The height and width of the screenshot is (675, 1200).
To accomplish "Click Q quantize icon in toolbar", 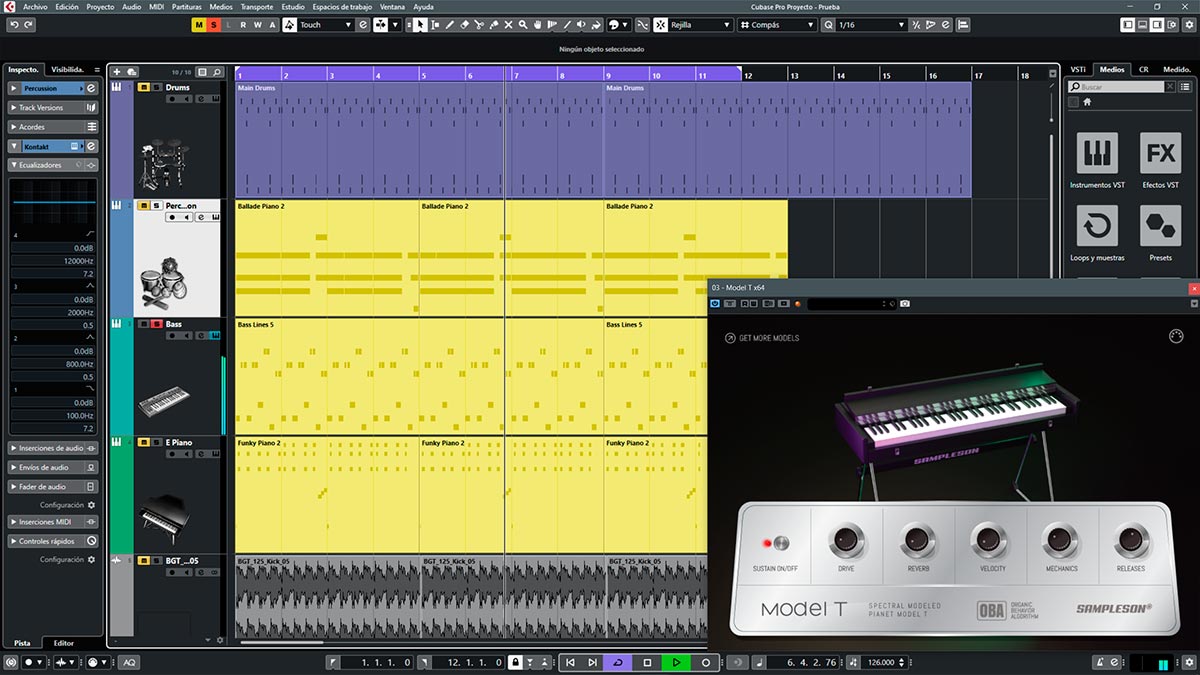I will 828,24.
